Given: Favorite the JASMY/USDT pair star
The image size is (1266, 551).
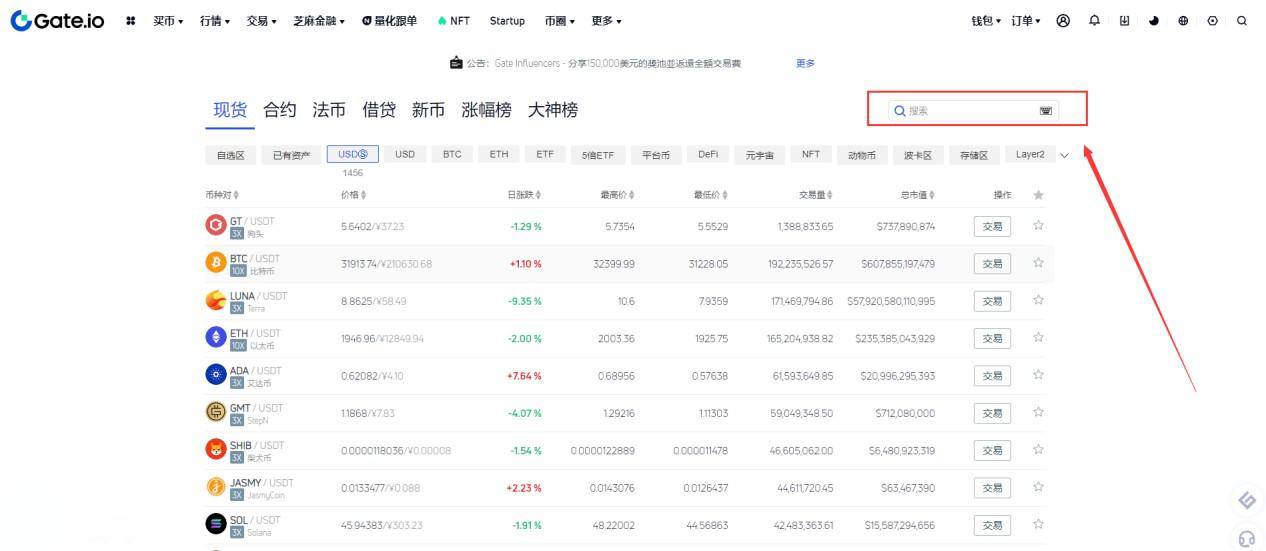Looking at the screenshot, I should pos(1038,487).
